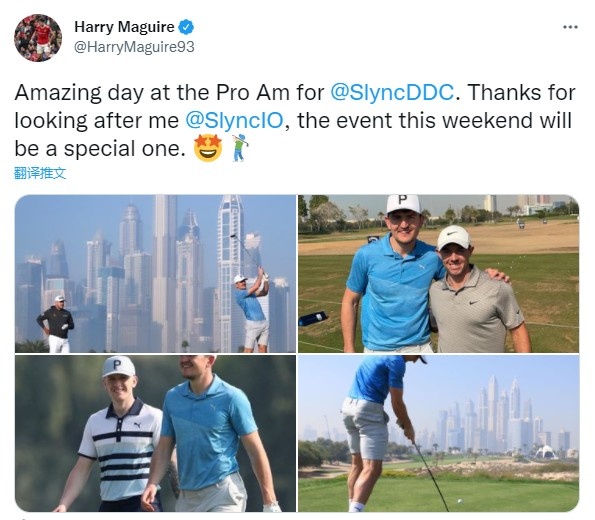Click the 翻译推文 translate tweet link
Viewport: 595px width, 520px height.
point(40,173)
